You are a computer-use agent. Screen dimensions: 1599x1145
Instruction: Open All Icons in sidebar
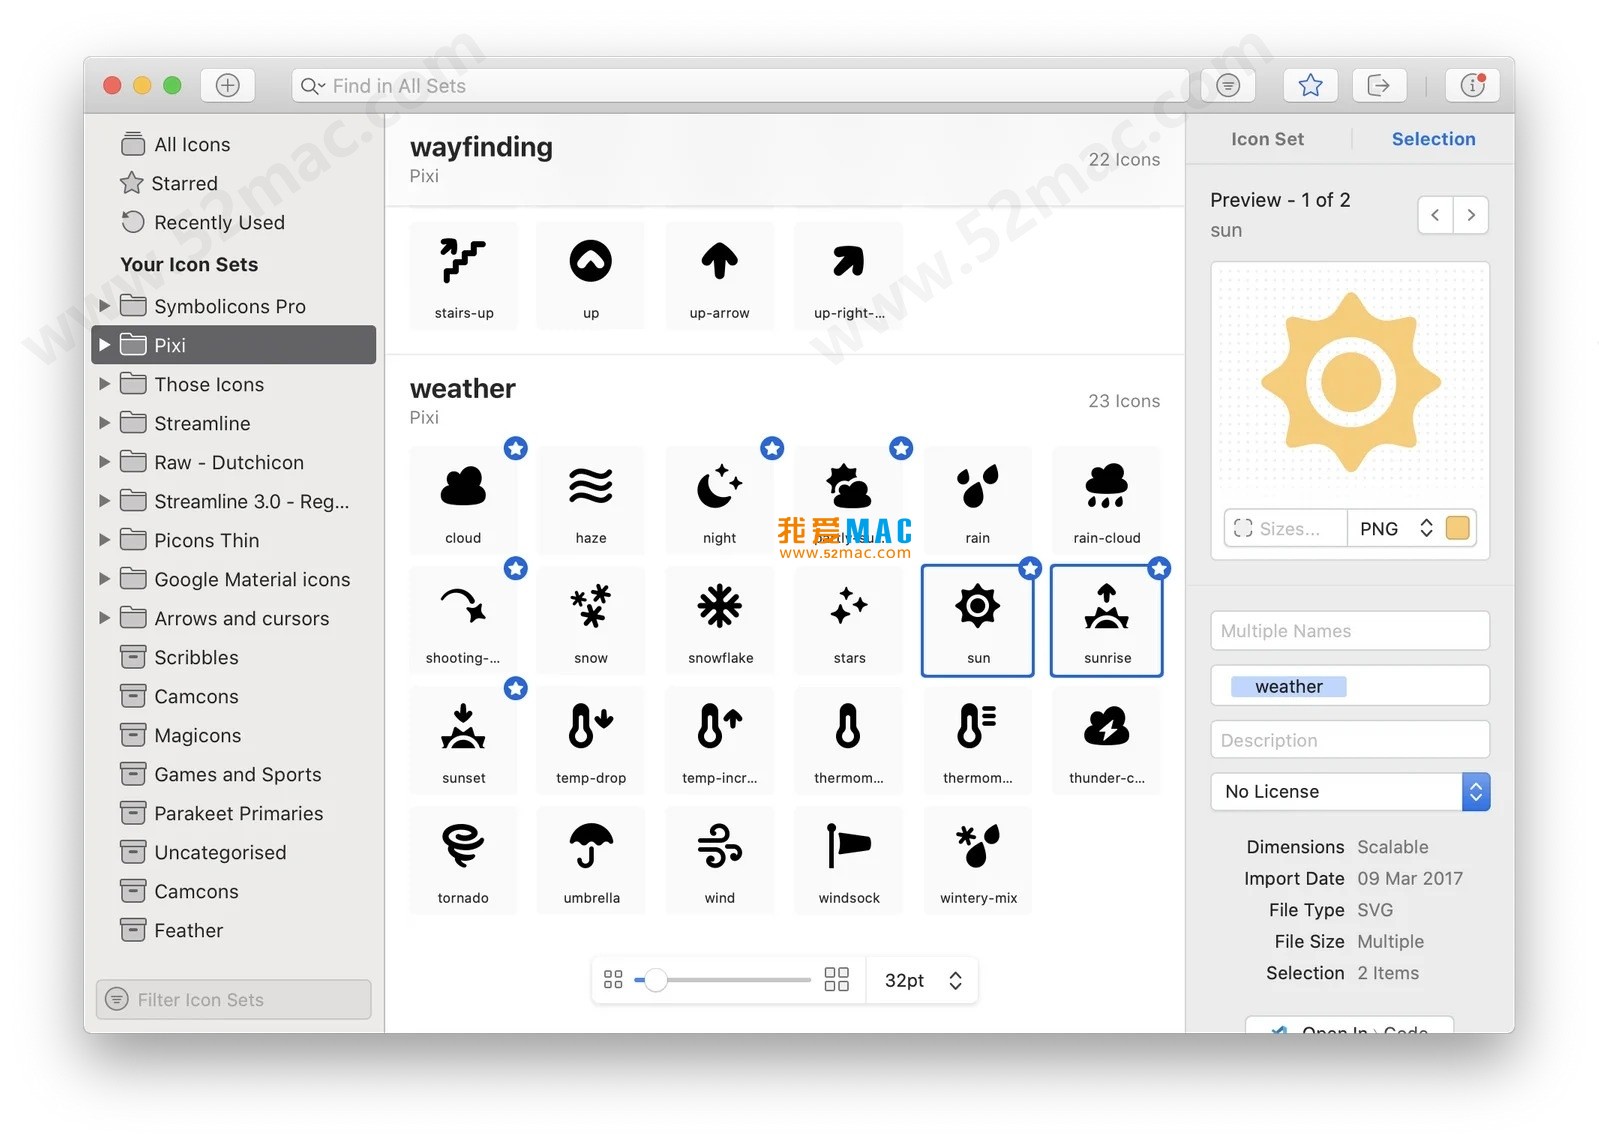tap(232, 145)
